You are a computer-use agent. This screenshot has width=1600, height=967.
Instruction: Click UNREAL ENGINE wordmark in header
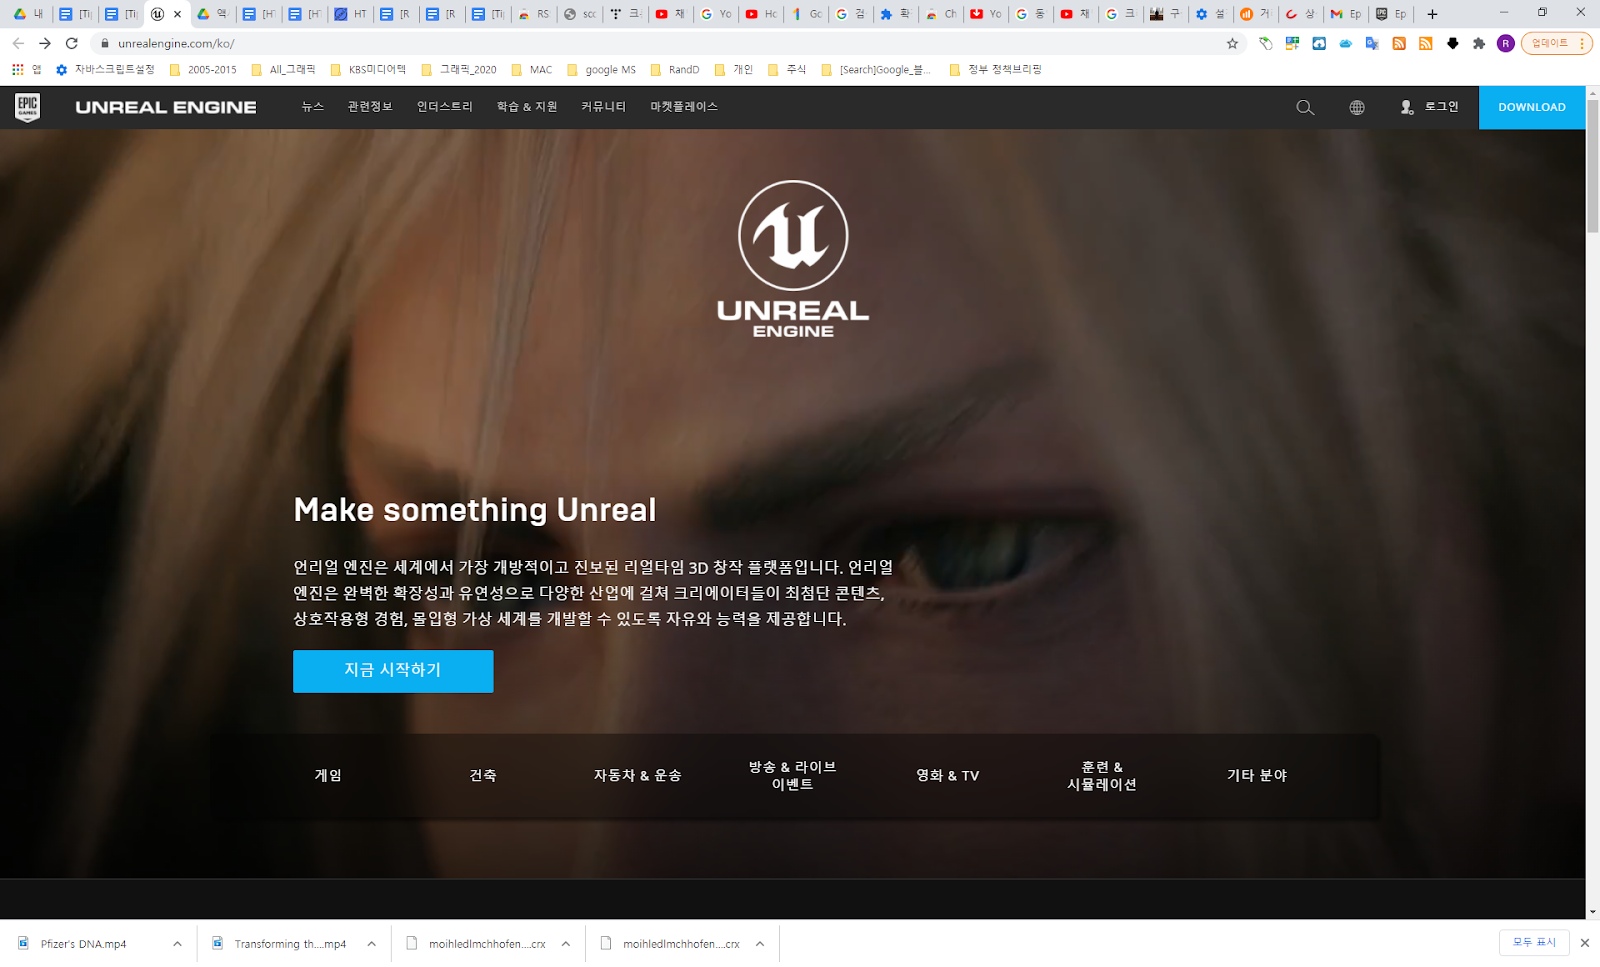coord(166,107)
